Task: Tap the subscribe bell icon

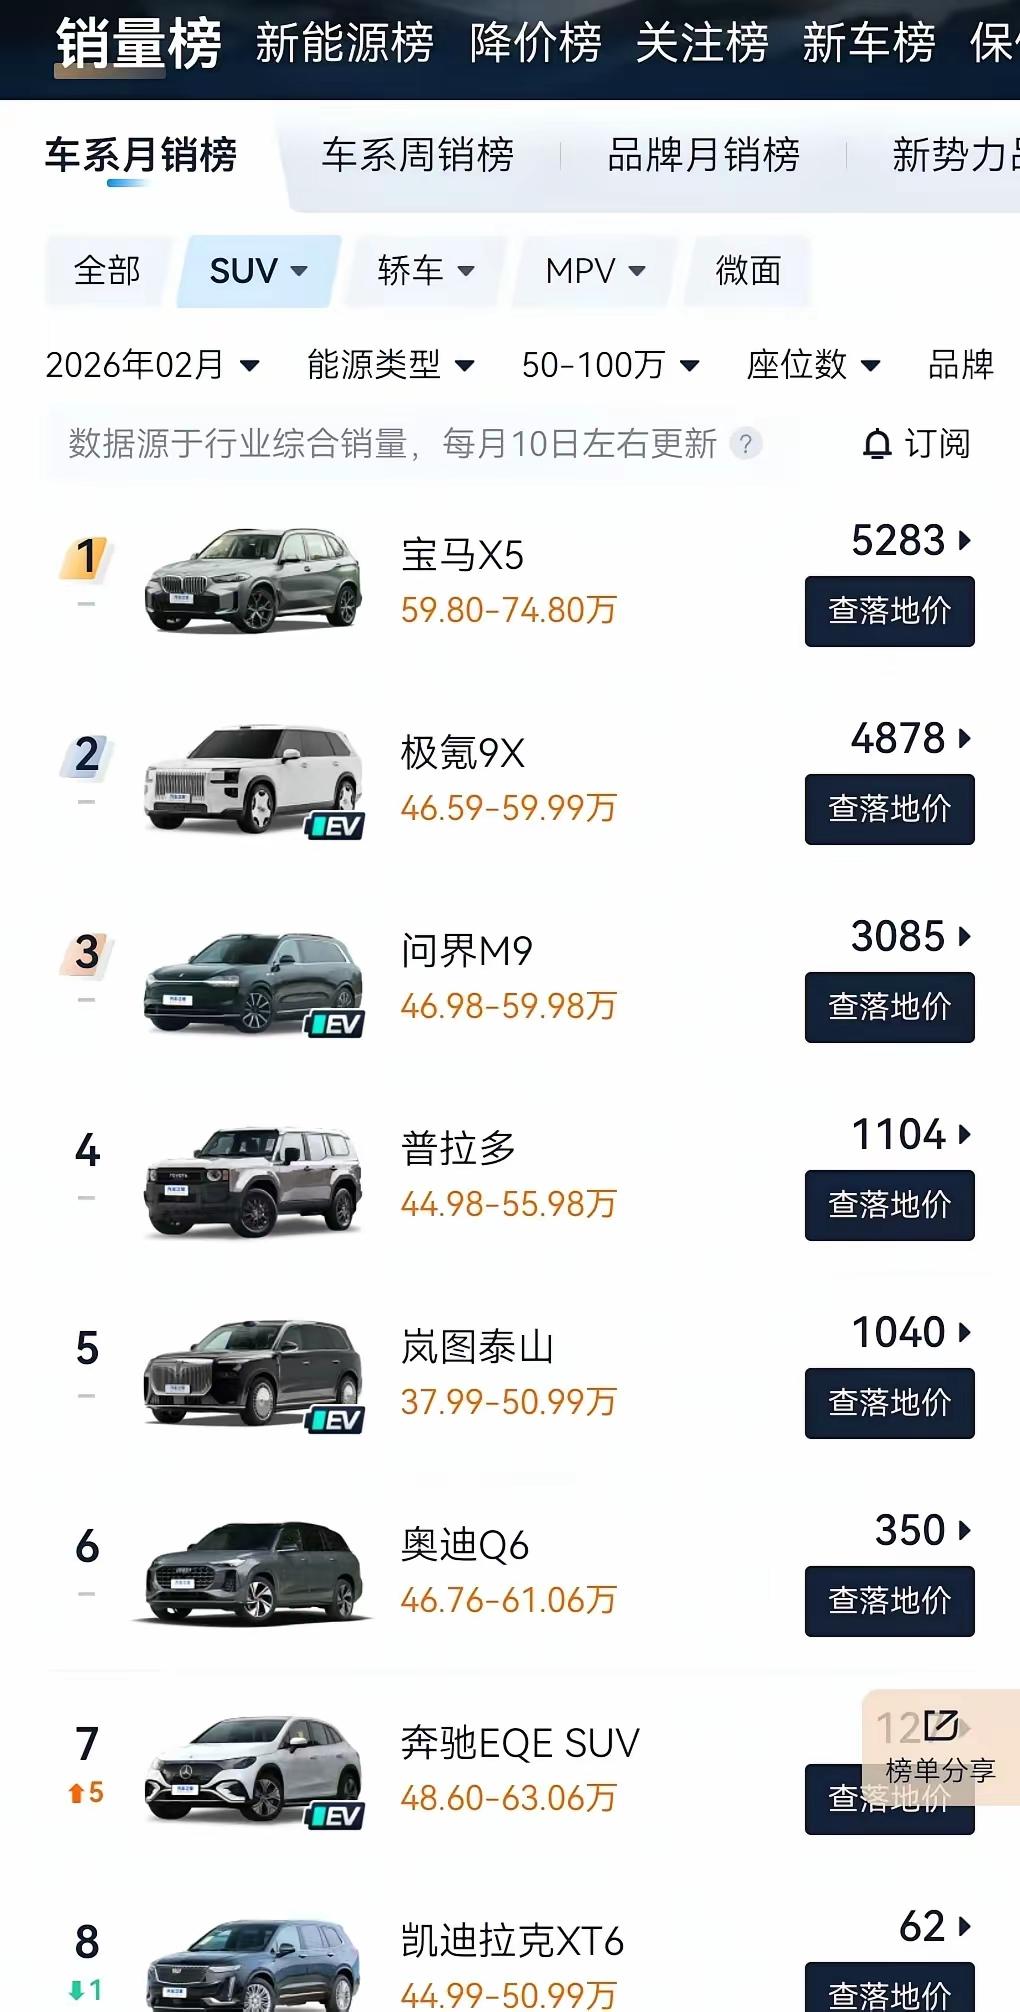Action: point(877,444)
